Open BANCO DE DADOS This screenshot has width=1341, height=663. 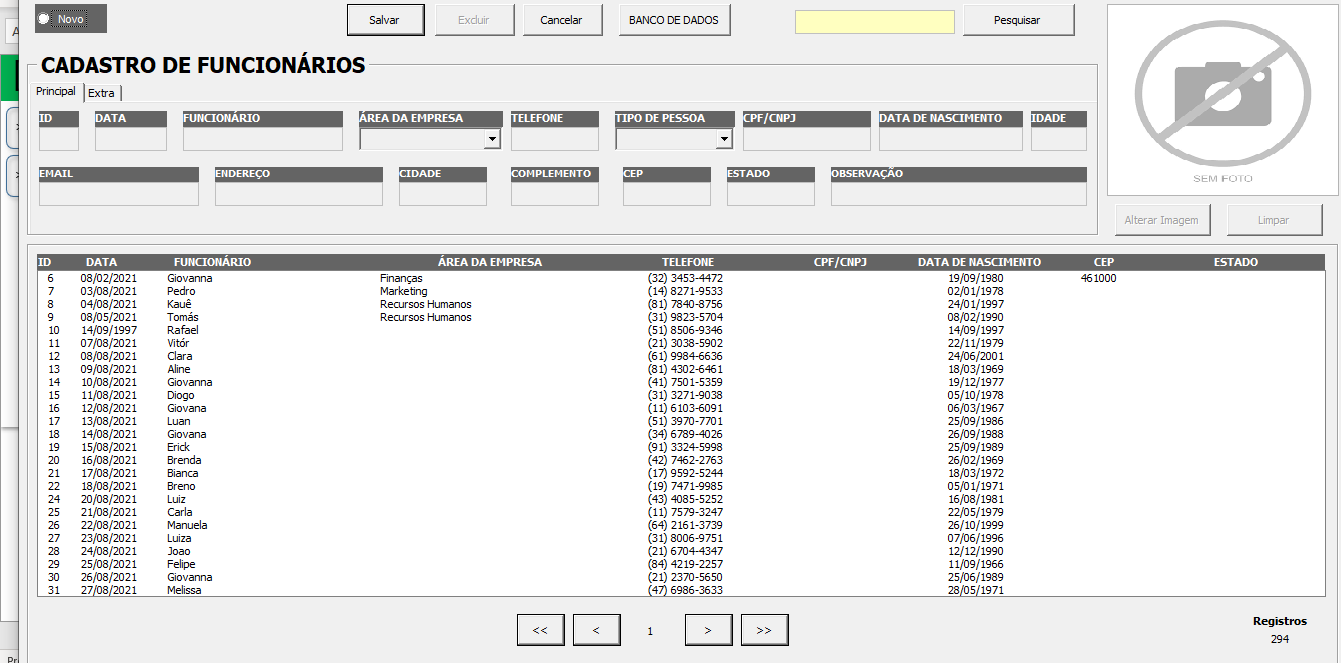pos(673,20)
